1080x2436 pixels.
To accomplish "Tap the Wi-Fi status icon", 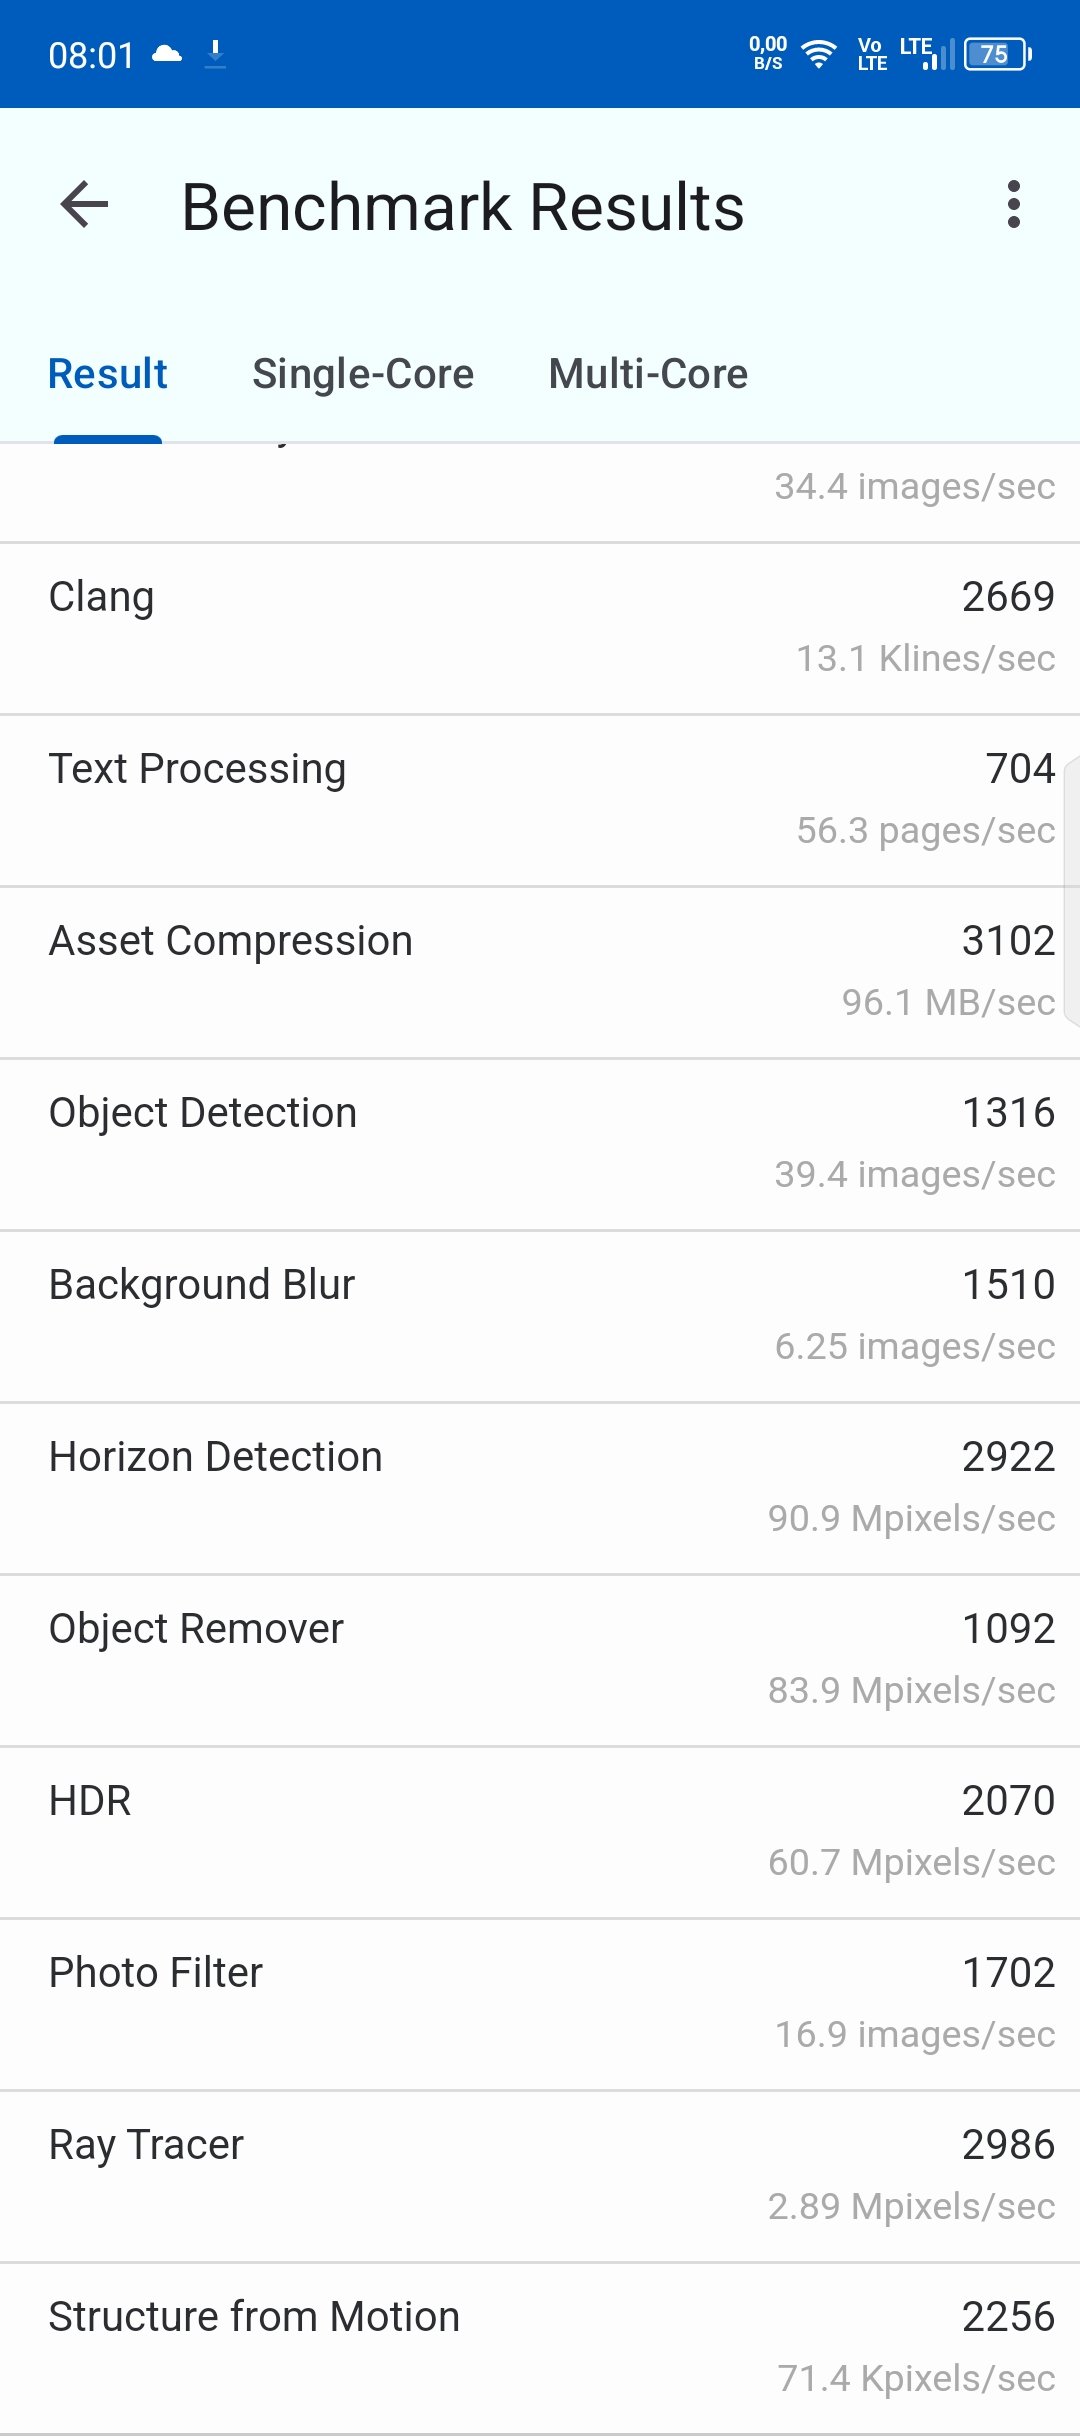I will 819,53.
